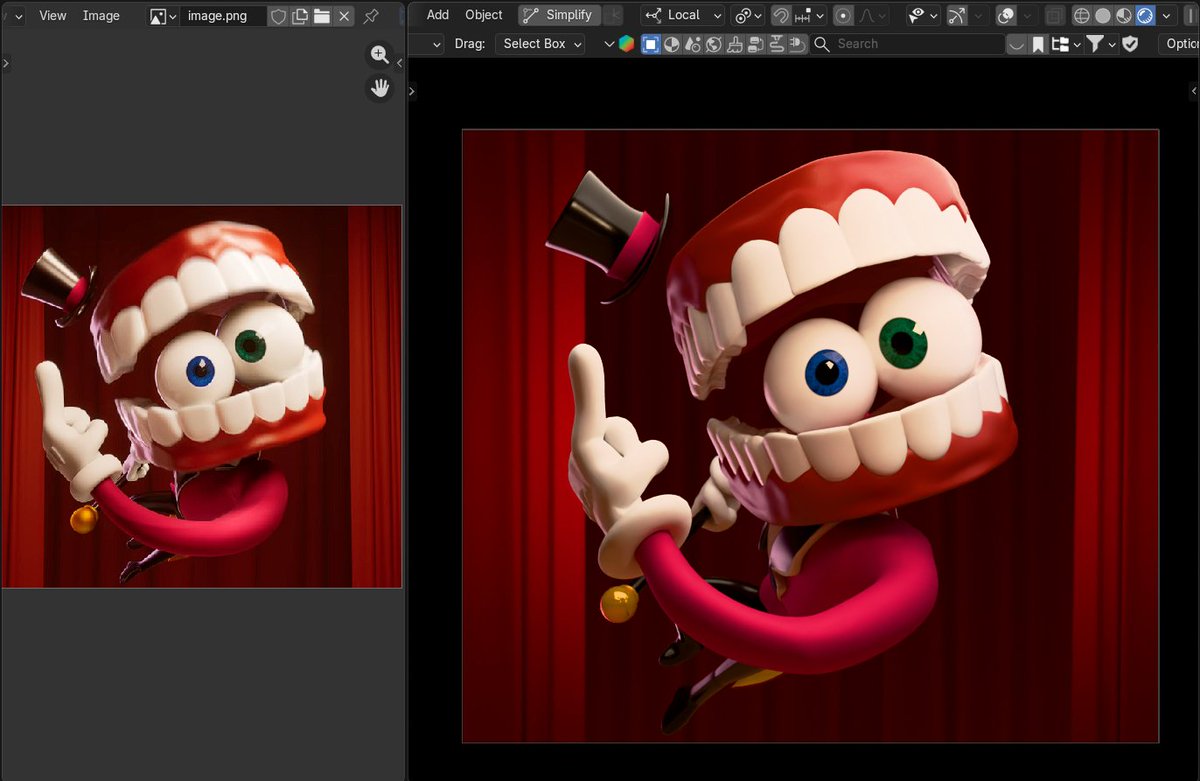
Task: Click the Simplify button
Action: coord(558,15)
